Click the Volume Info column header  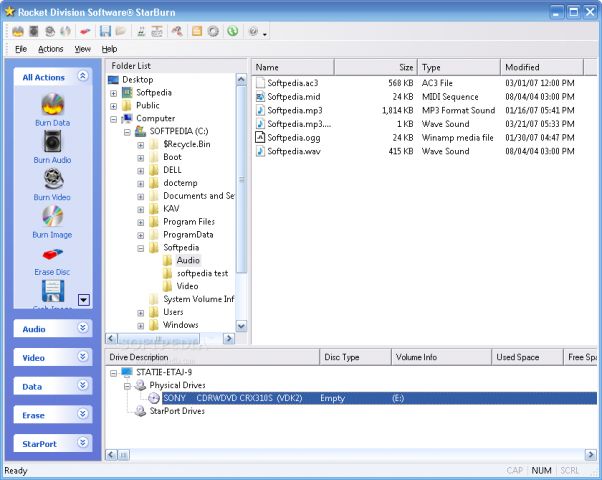[x=442, y=357]
